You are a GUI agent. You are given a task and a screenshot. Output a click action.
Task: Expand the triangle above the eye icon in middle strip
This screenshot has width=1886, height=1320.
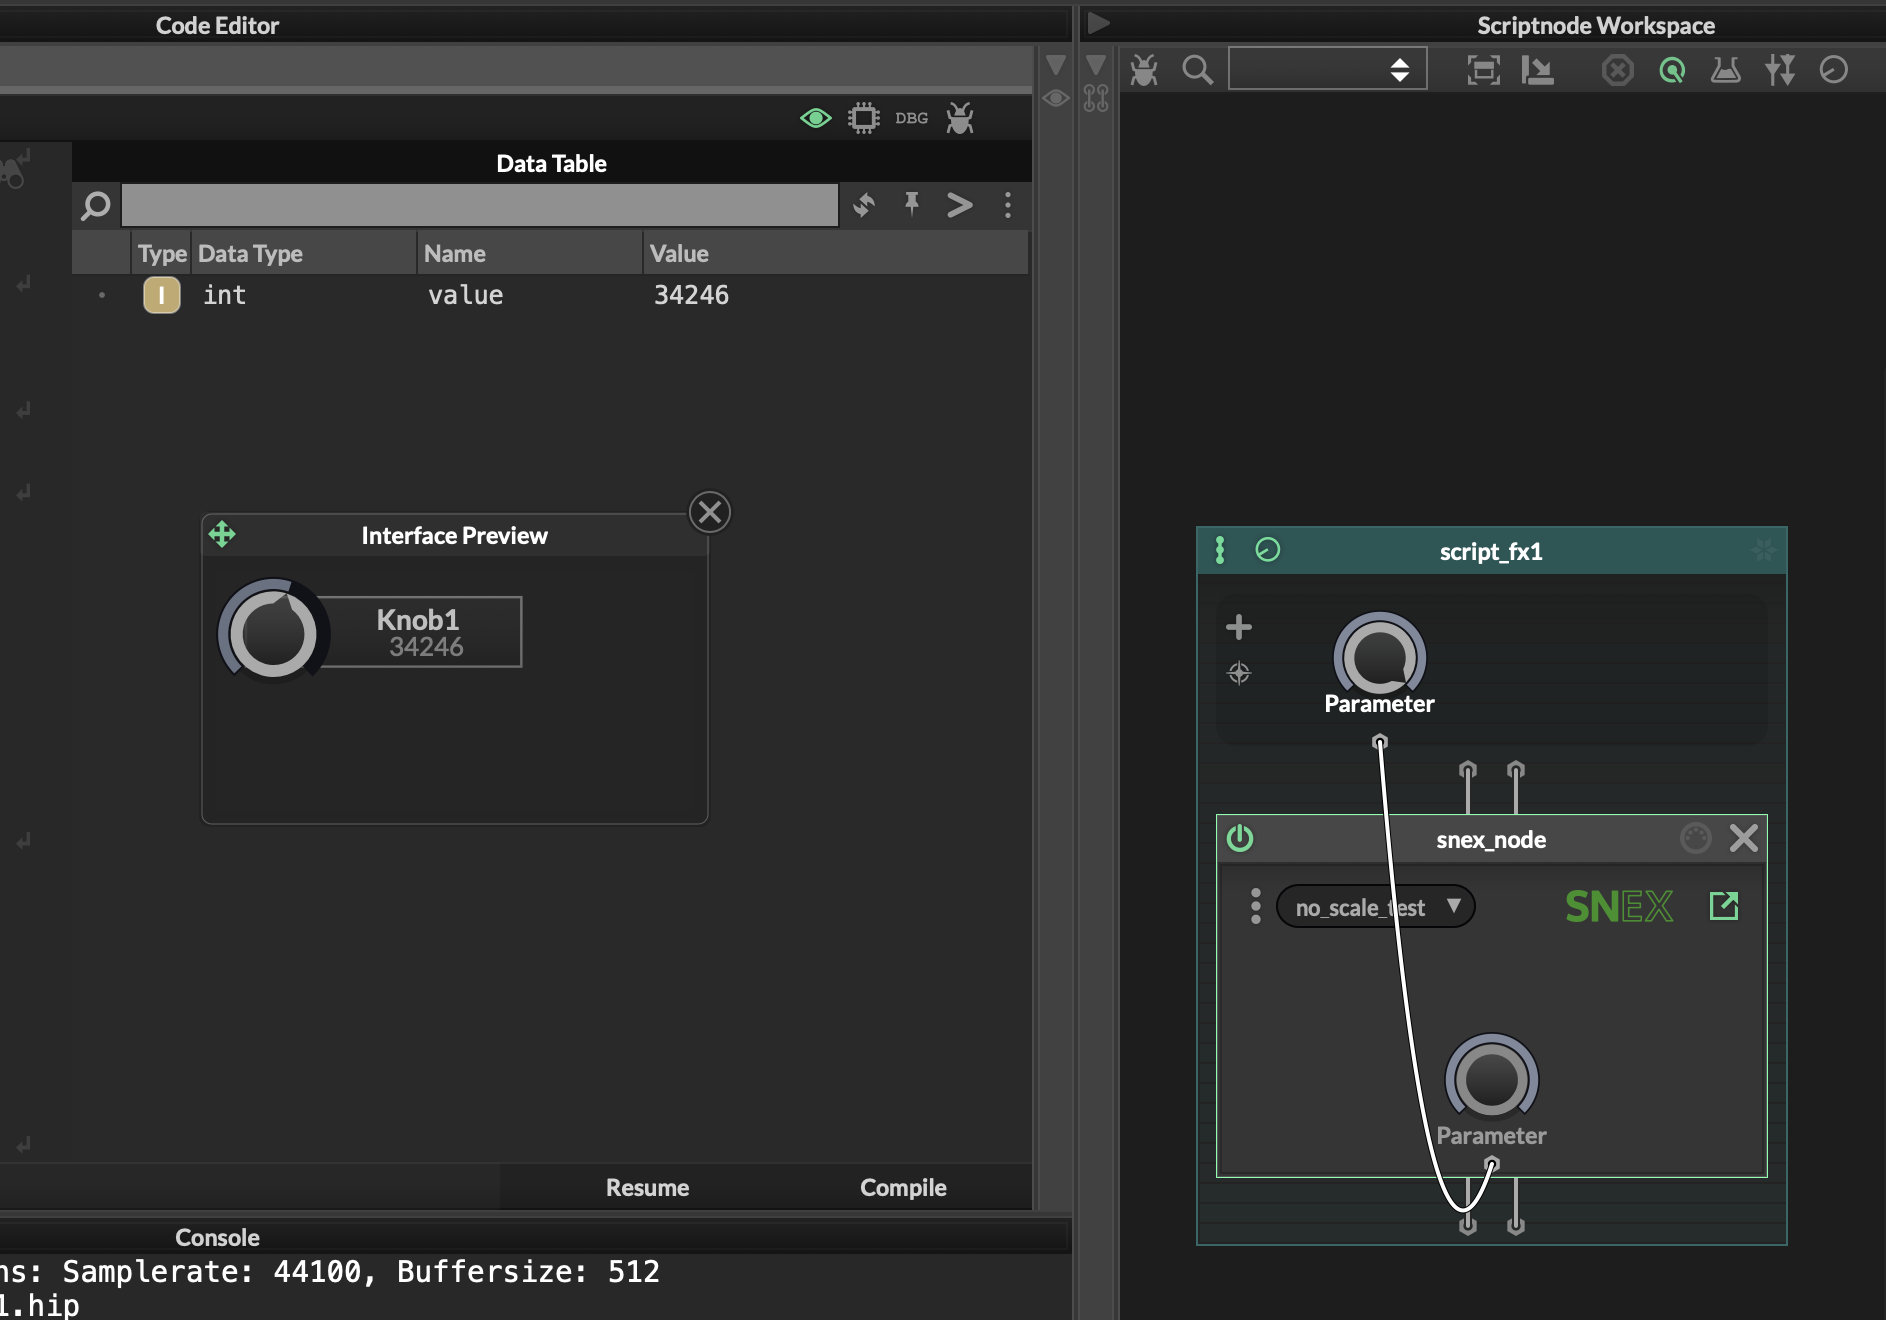(x=1056, y=66)
